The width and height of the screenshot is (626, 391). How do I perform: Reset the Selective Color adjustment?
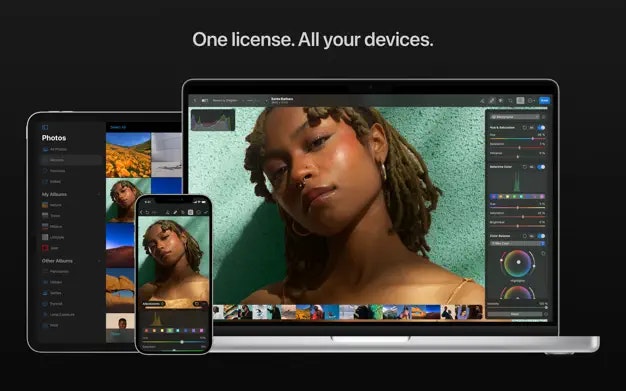[x=525, y=167]
